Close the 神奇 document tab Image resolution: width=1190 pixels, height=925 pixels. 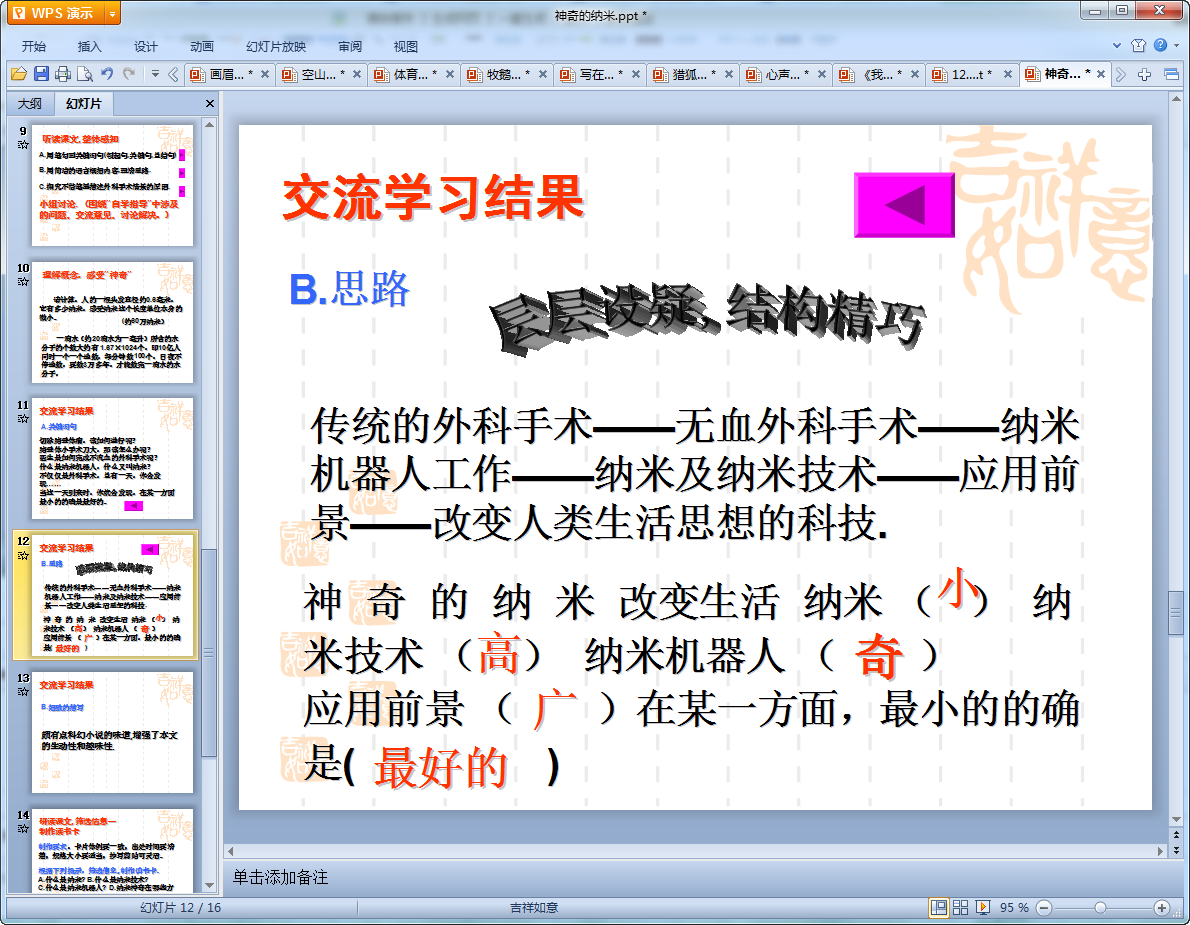(x=1100, y=74)
